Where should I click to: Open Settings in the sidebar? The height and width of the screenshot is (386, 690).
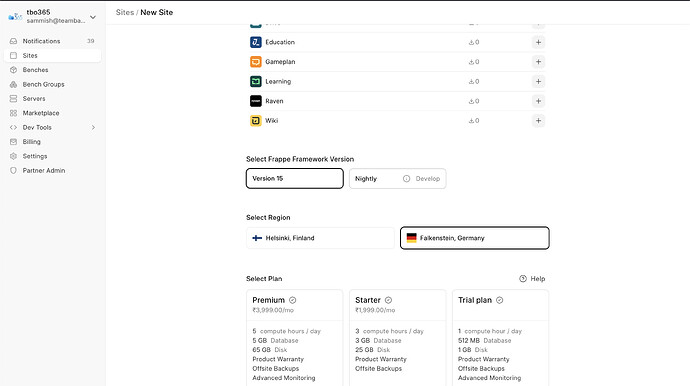[52, 156]
